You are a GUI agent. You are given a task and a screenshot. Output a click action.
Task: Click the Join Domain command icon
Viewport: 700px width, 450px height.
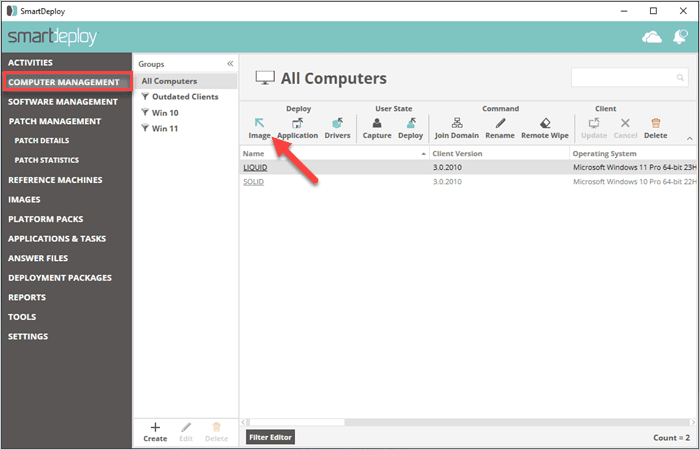457,123
